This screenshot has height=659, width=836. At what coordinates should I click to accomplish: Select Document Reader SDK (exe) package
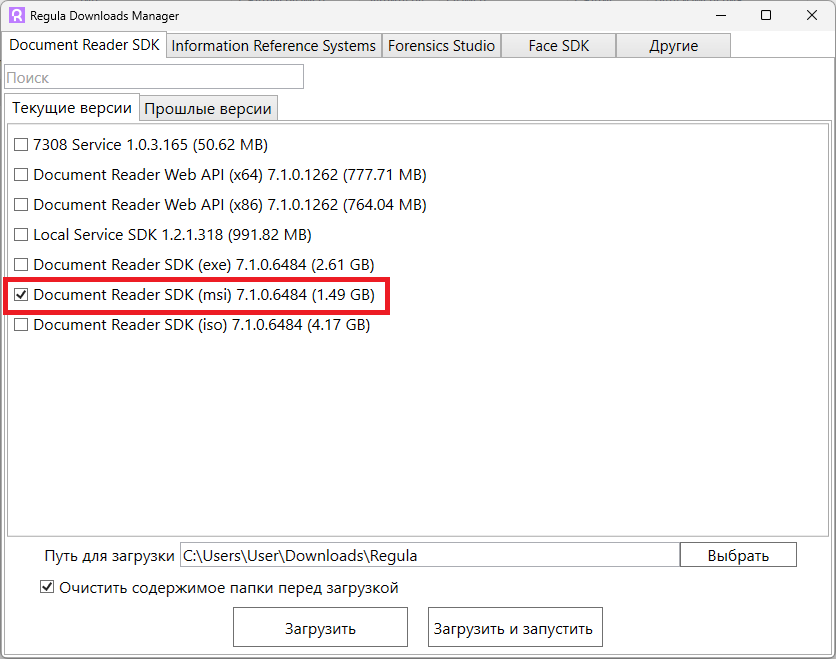[x=20, y=264]
